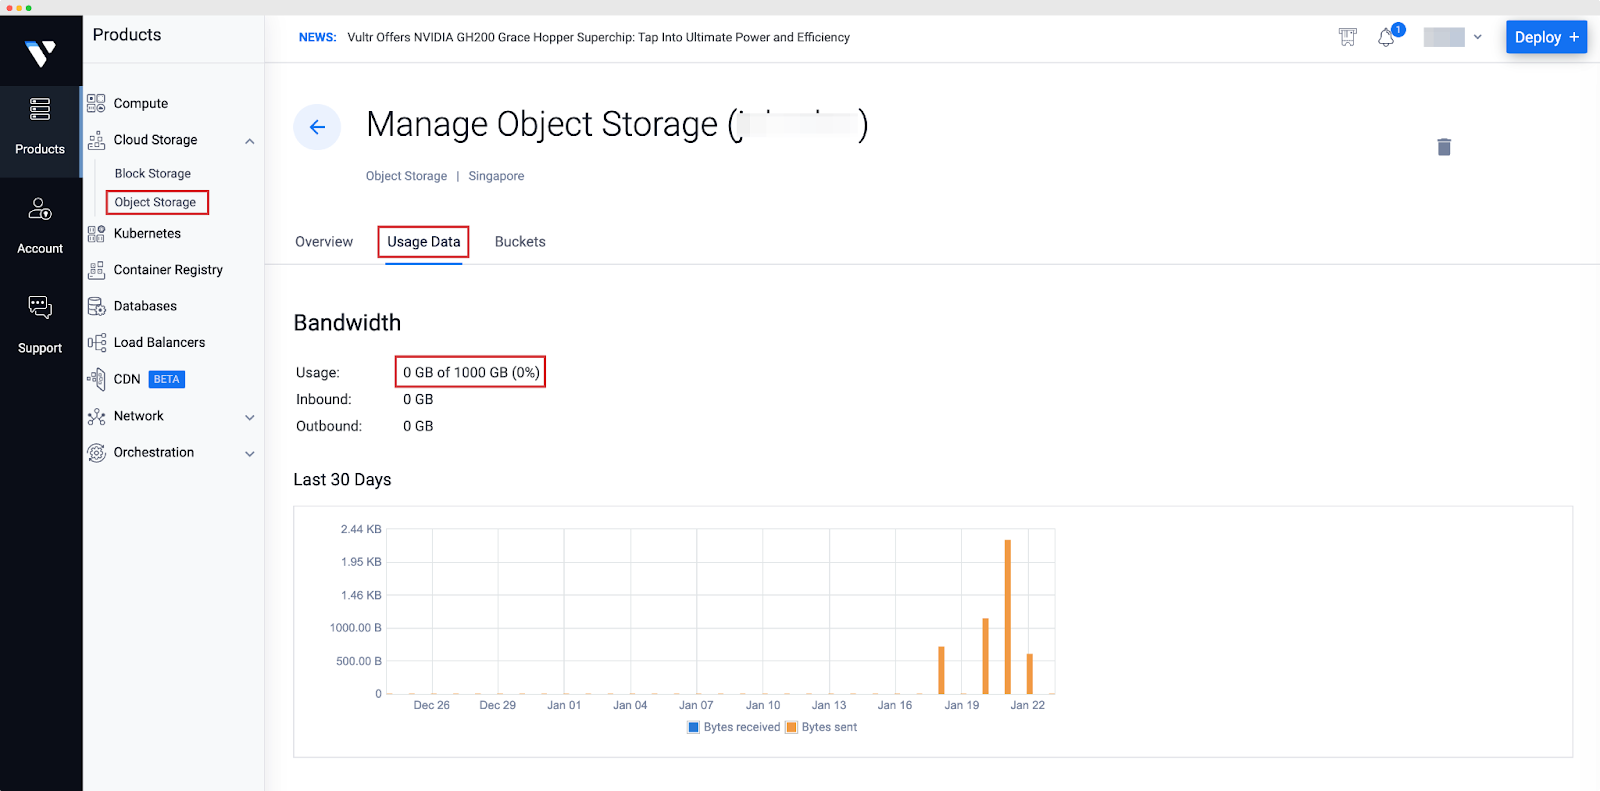
Task: Select the Usage Data tab
Action: pos(424,242)
